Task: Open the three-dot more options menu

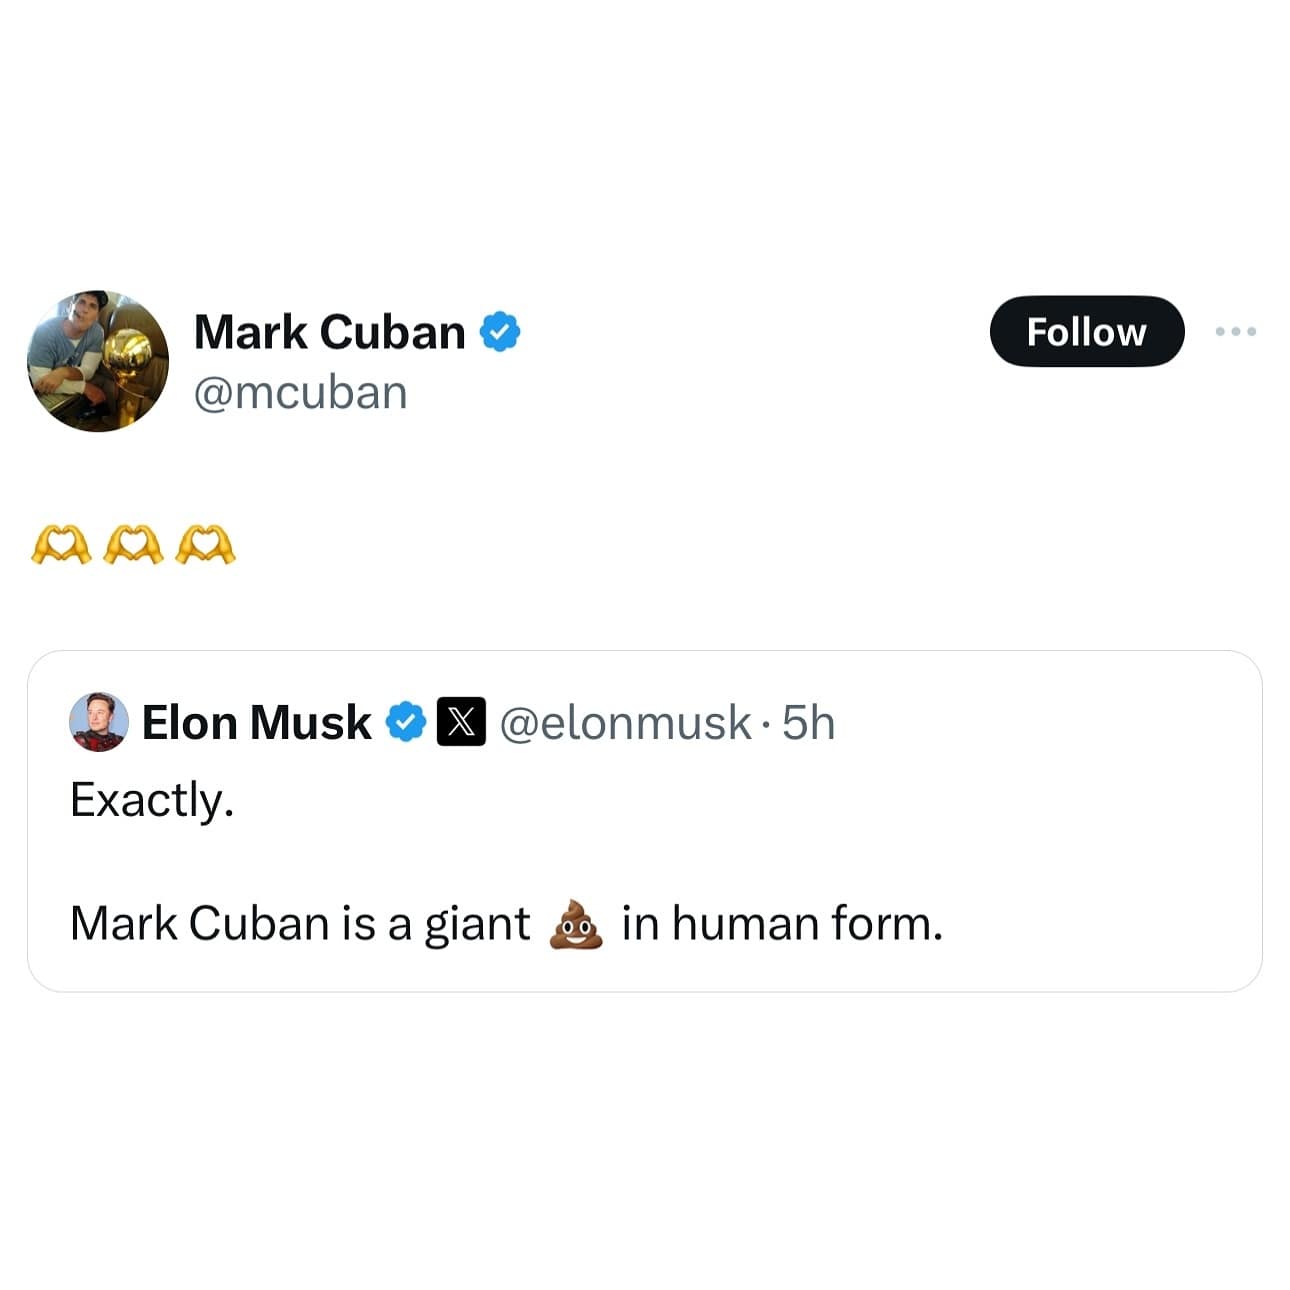Action: coord(1236,331)
